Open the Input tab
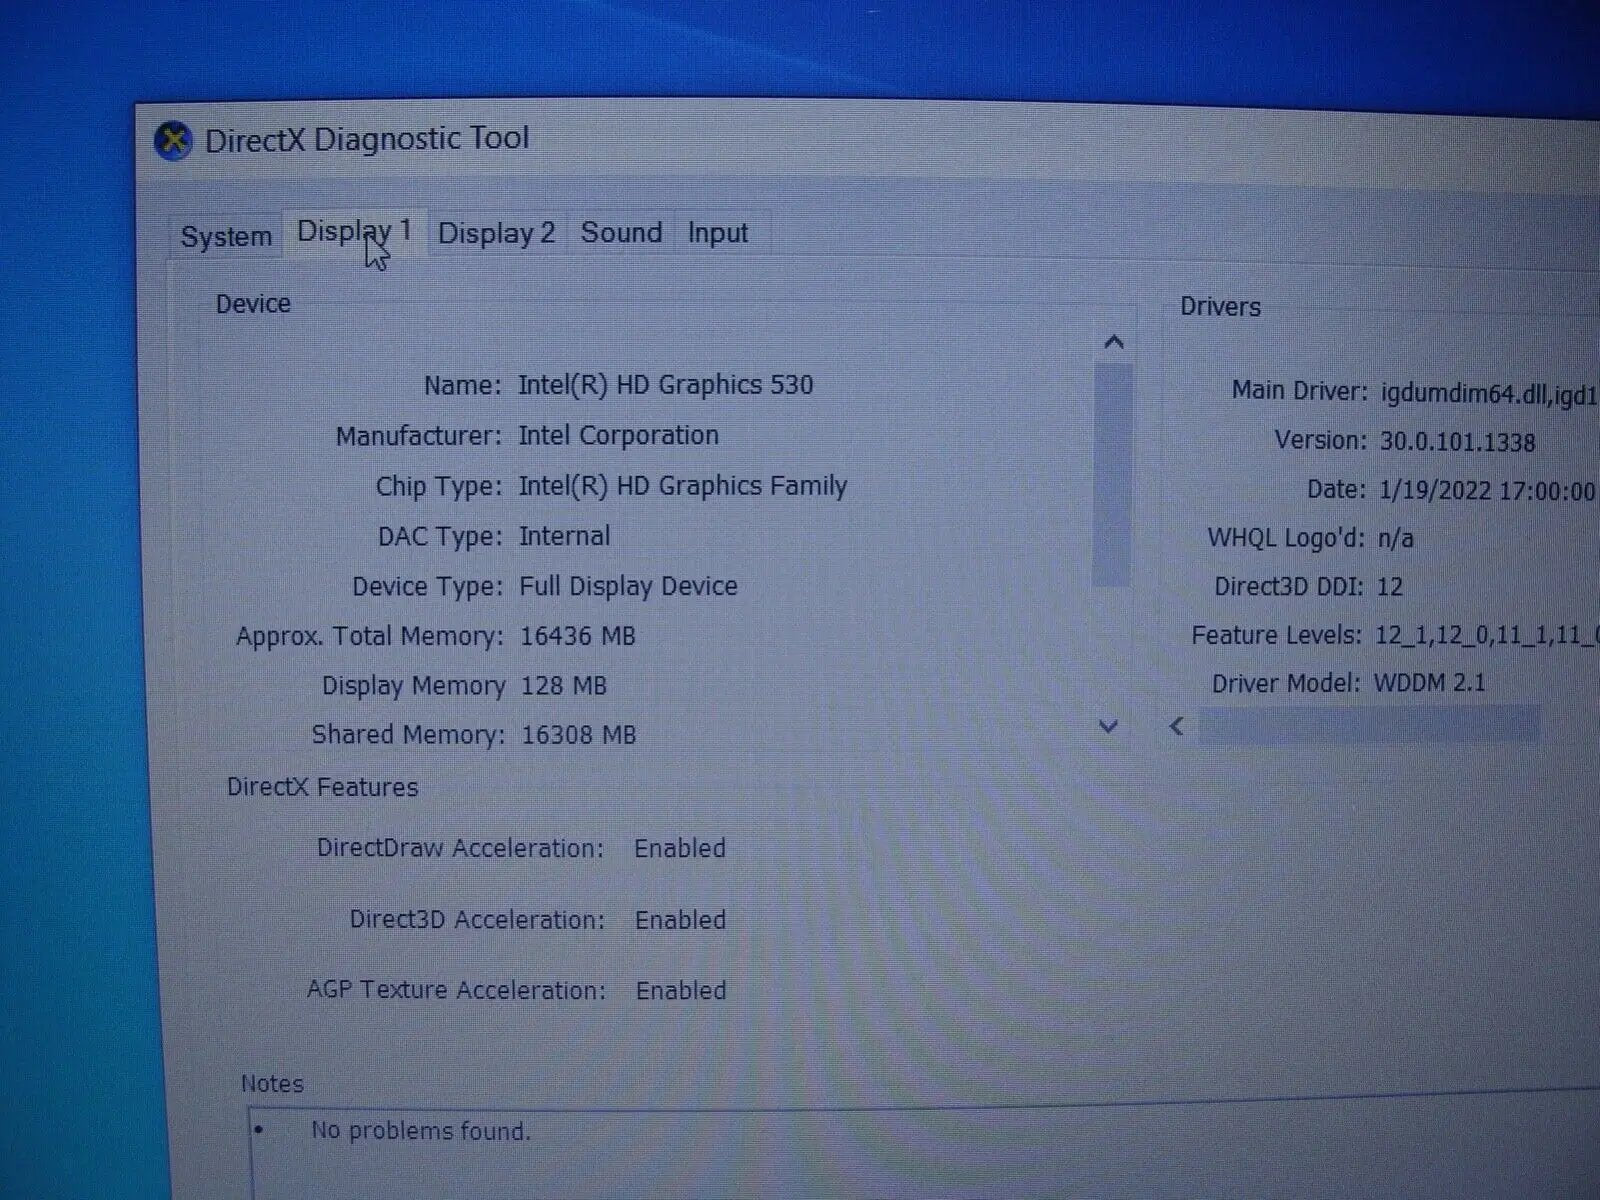 tap(717, 232)
